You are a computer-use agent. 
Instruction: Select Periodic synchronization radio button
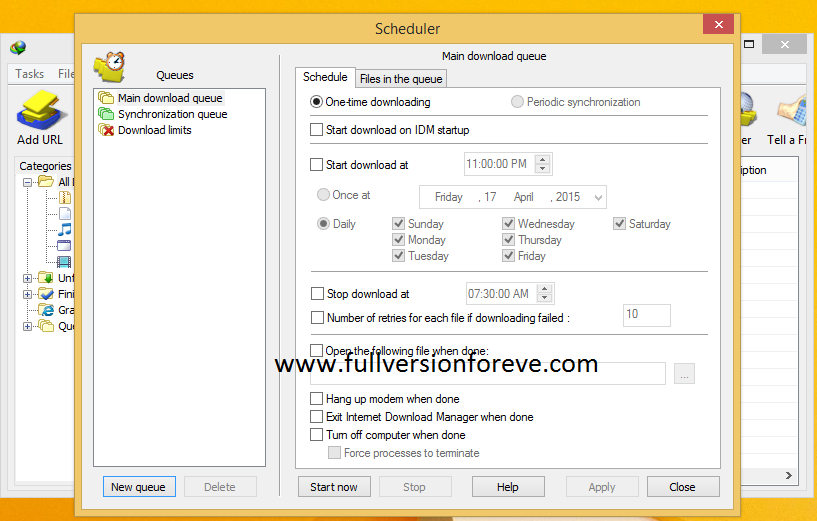tap(517, 102)
